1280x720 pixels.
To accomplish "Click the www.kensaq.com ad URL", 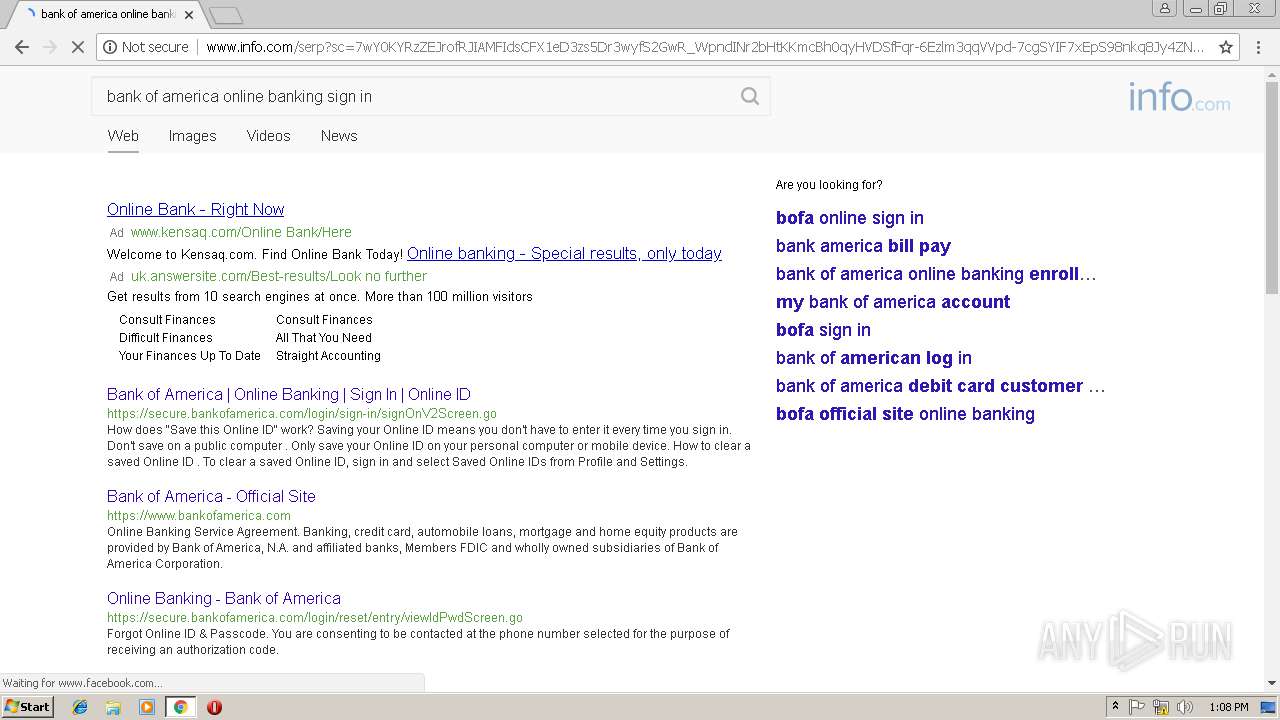I will tap(241, 232).
